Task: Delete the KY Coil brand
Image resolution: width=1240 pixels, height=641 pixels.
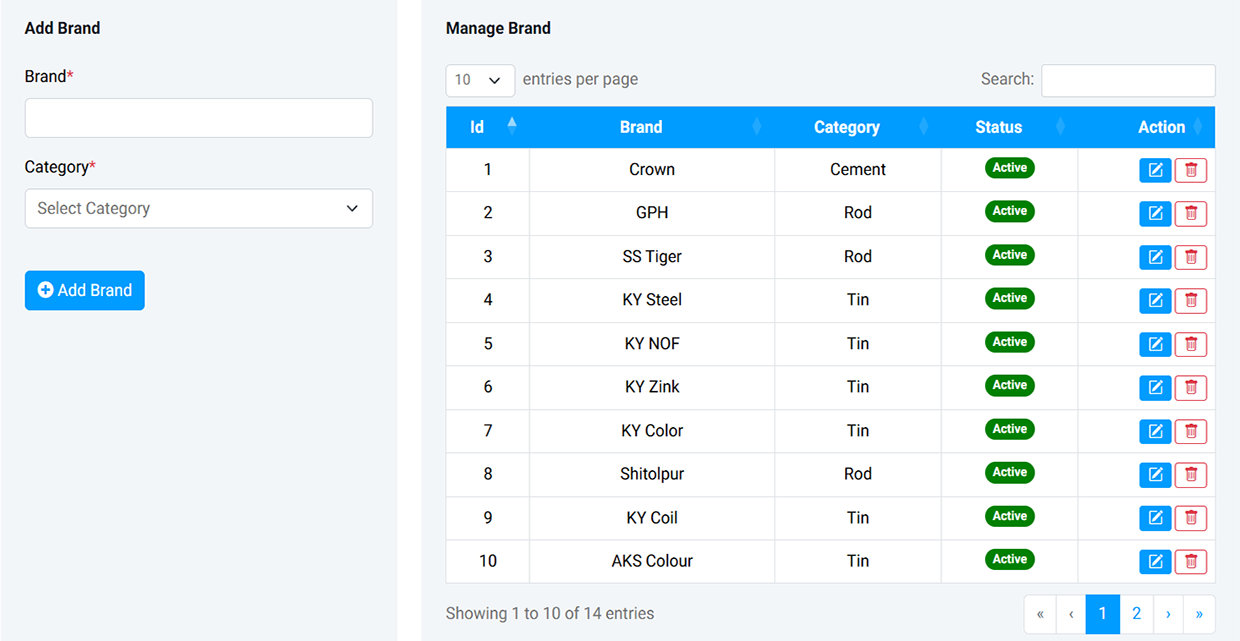Action: click(x=1190, y=518)
